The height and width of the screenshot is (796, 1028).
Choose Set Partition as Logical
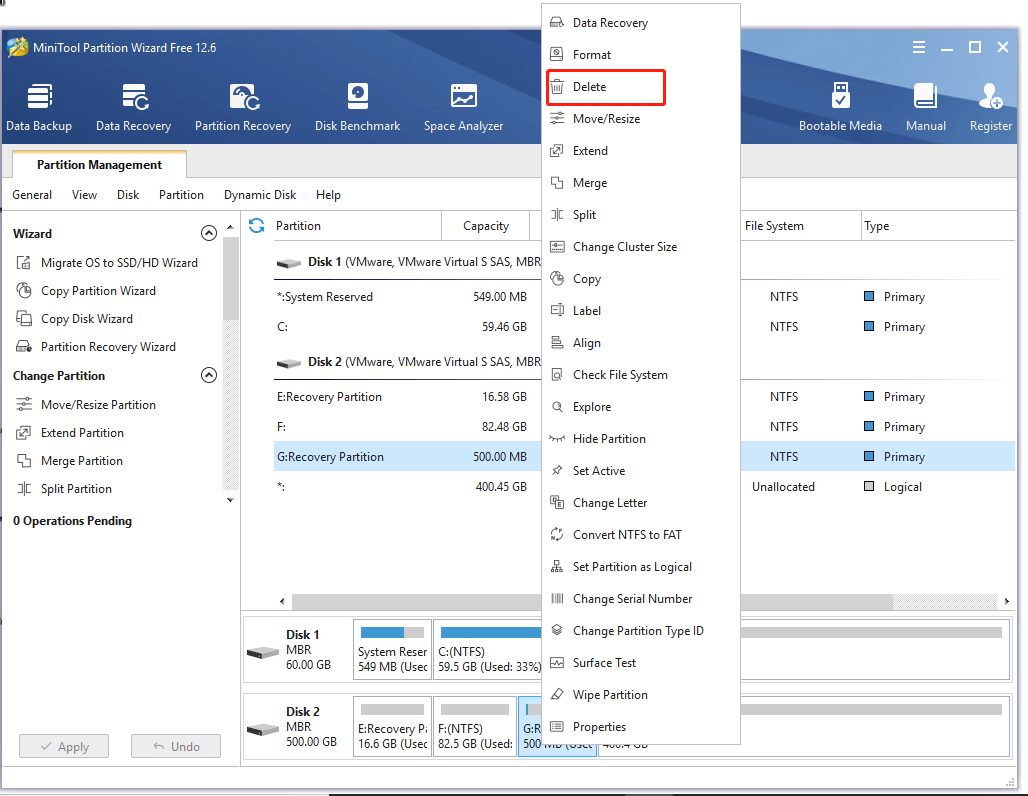pos(641,567)
